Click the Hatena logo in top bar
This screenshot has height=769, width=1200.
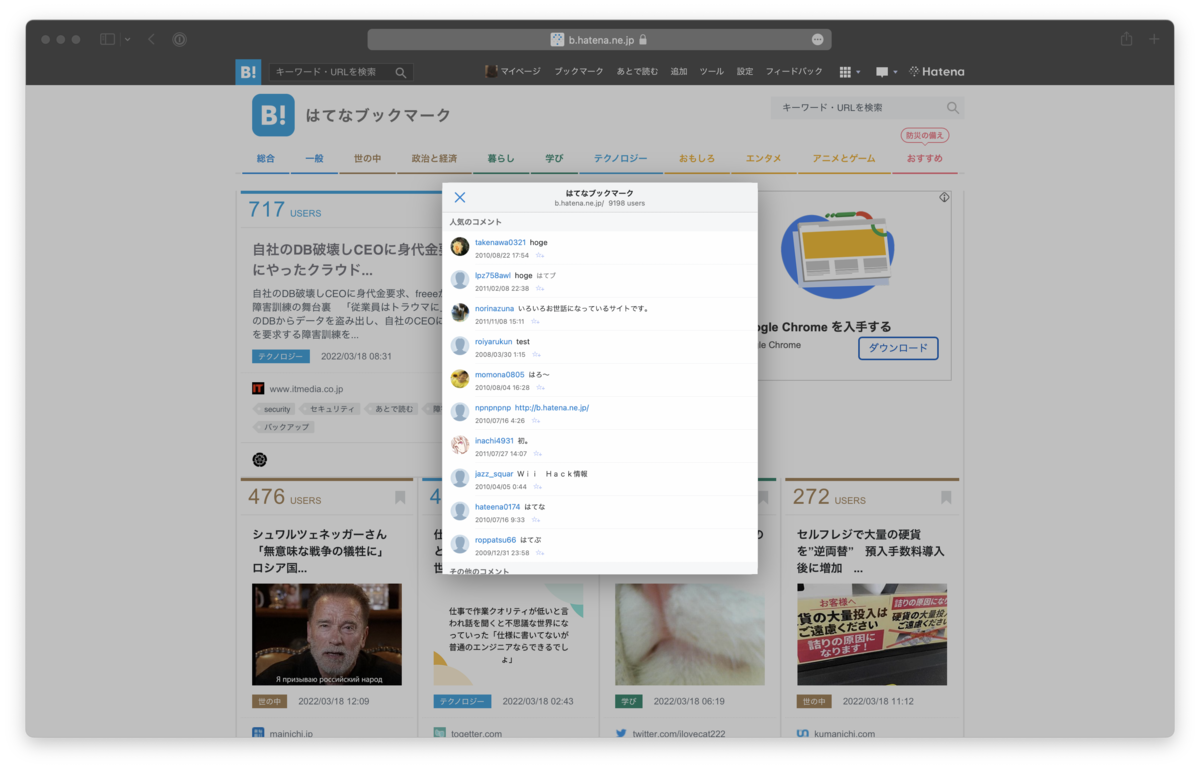pos(937,72)
